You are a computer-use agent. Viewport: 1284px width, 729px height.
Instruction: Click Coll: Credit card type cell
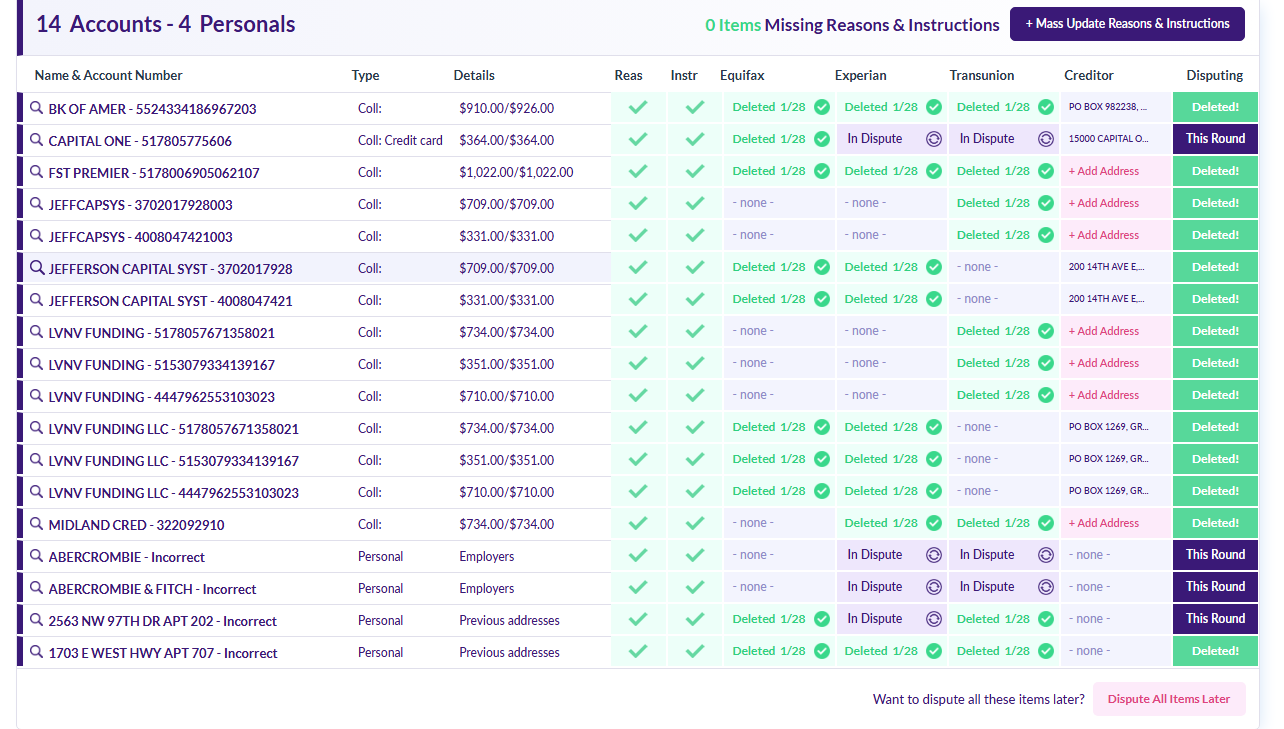point(400,140)
